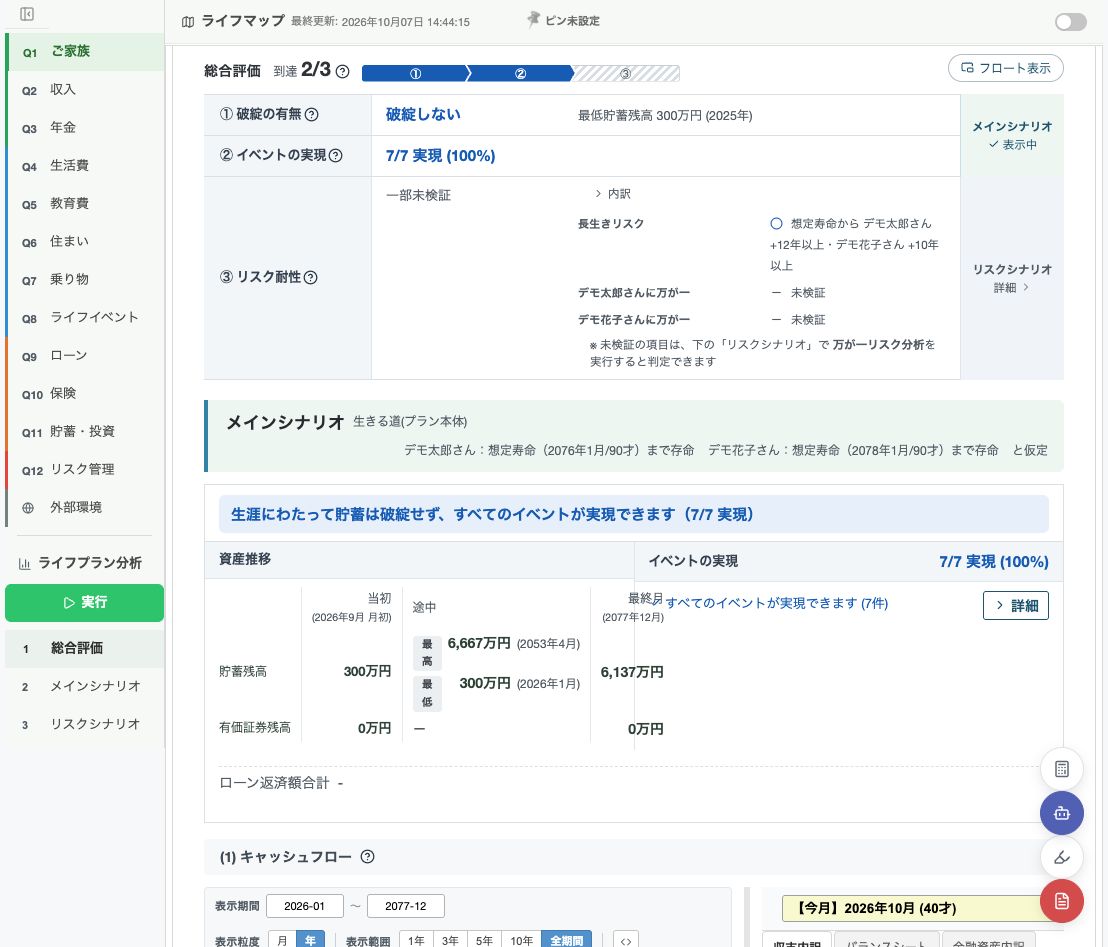This screenshot has height=947, width=1108.
Task: Click 7/7 実現 (100%) in evaluation table
Action: tap(440, 155)
